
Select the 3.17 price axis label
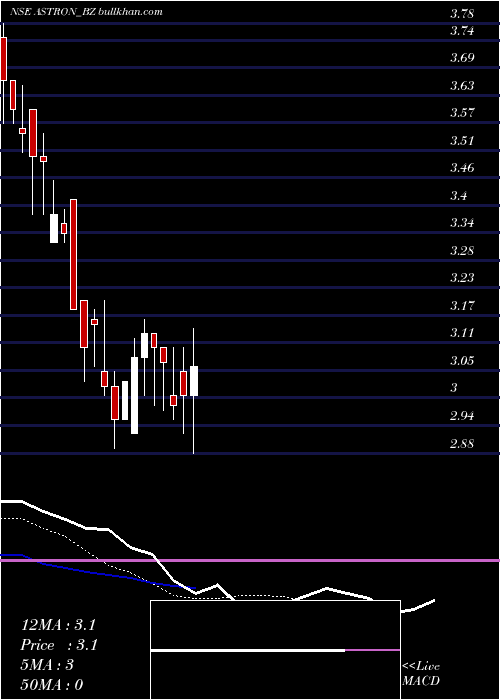pyautogui.click(x=462, y=306)
